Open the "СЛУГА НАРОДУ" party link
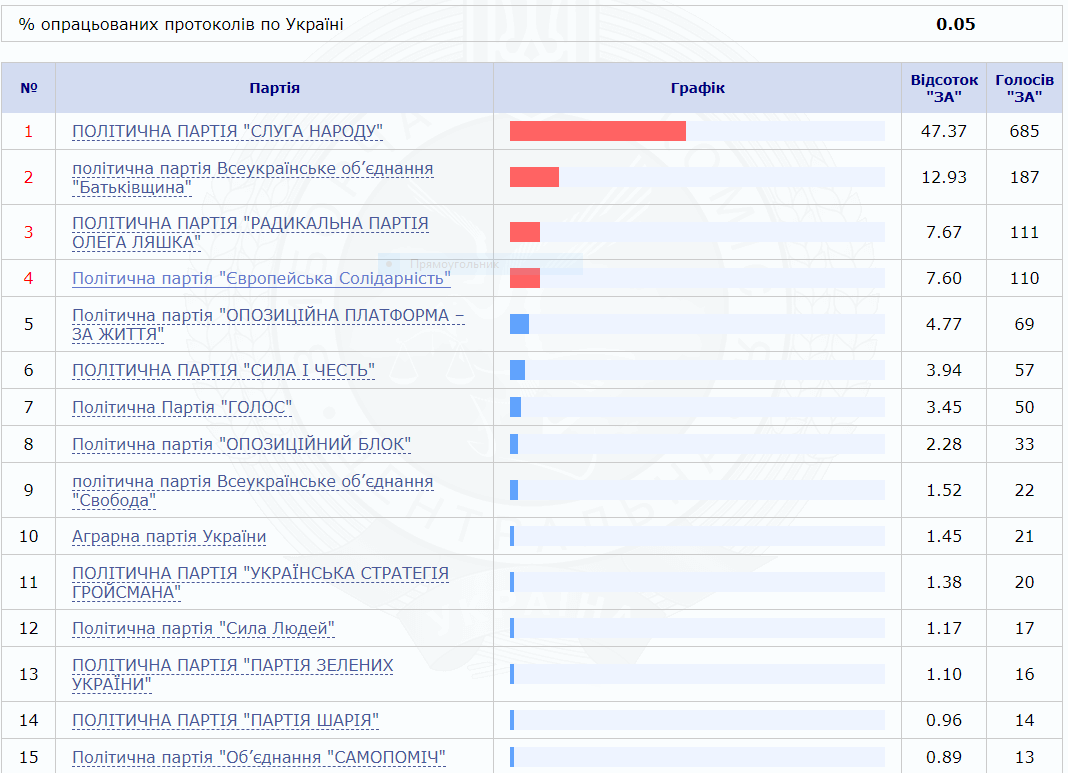Viewport: 1068px width, 773px height. pyautogui.click(x=227, y=131)
